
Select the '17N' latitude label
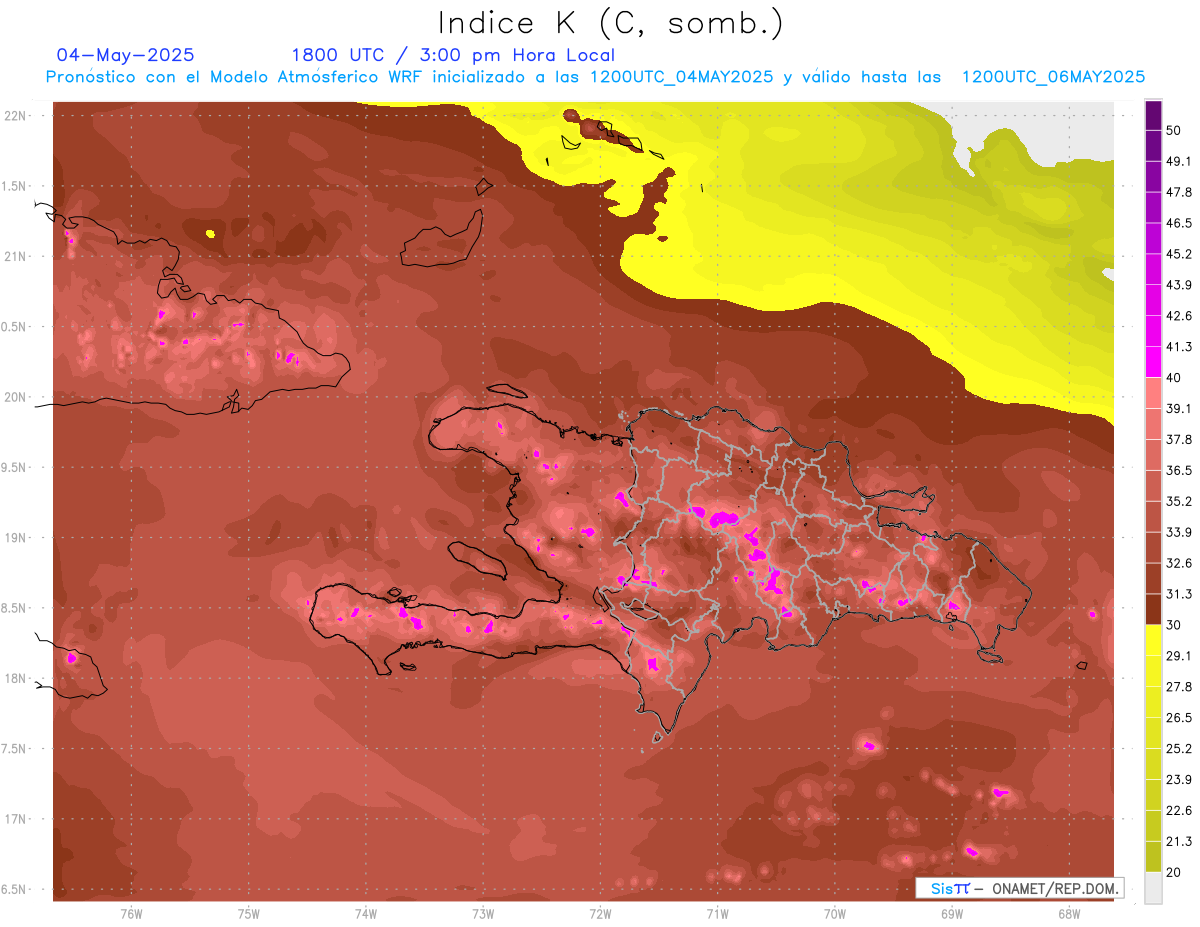(x=16, y=819)
